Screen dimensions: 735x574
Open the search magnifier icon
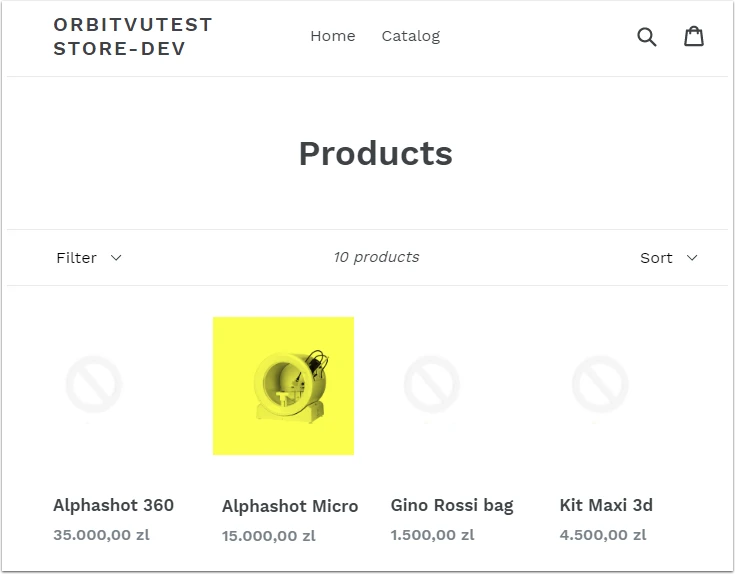pyautogui.click(x=647, y=37)
